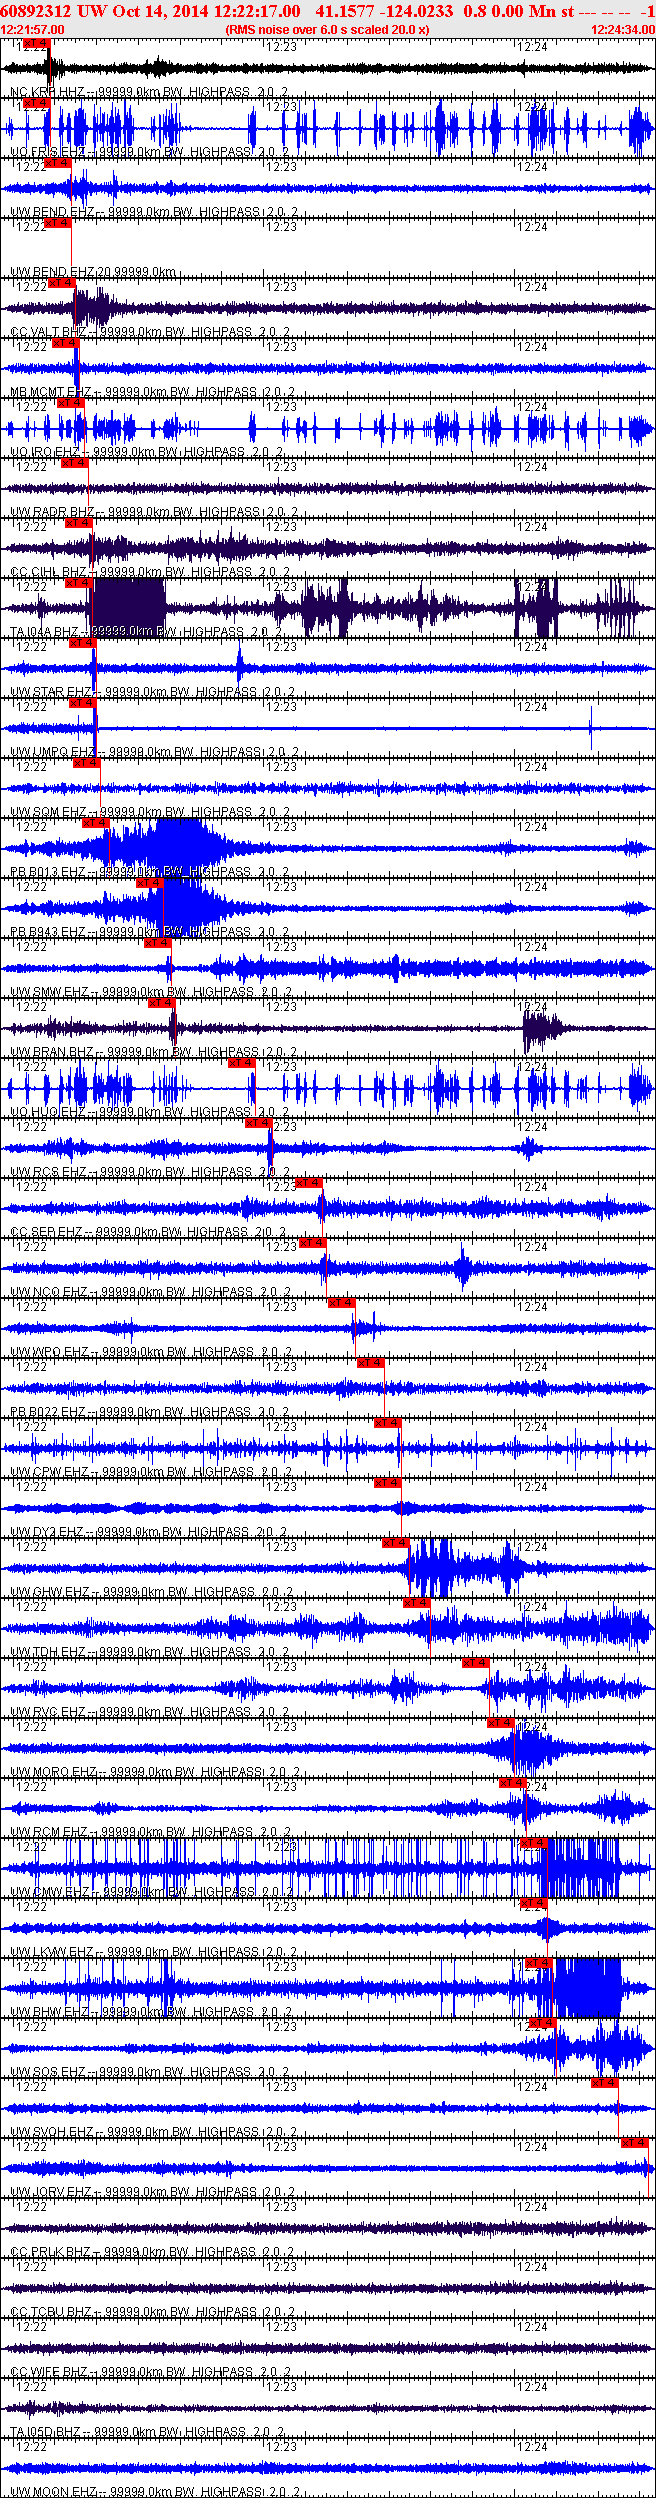Viewport: 656px width, 2498px height.
Task: Click the late signal burst on BRAN trace
Action: point(541,1028)
